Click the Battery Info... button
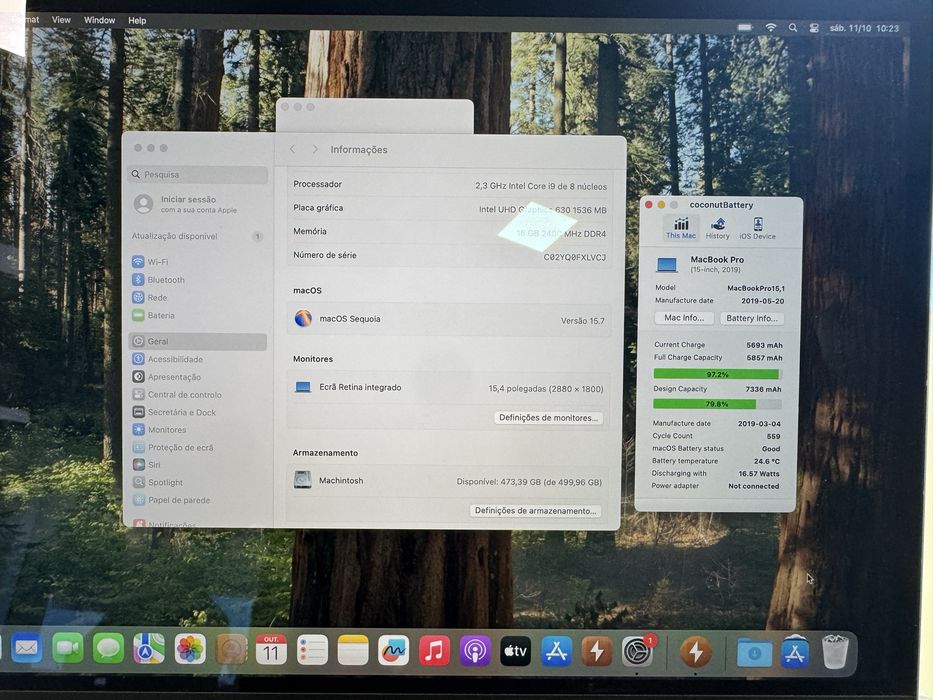 (x=752, y=318)
